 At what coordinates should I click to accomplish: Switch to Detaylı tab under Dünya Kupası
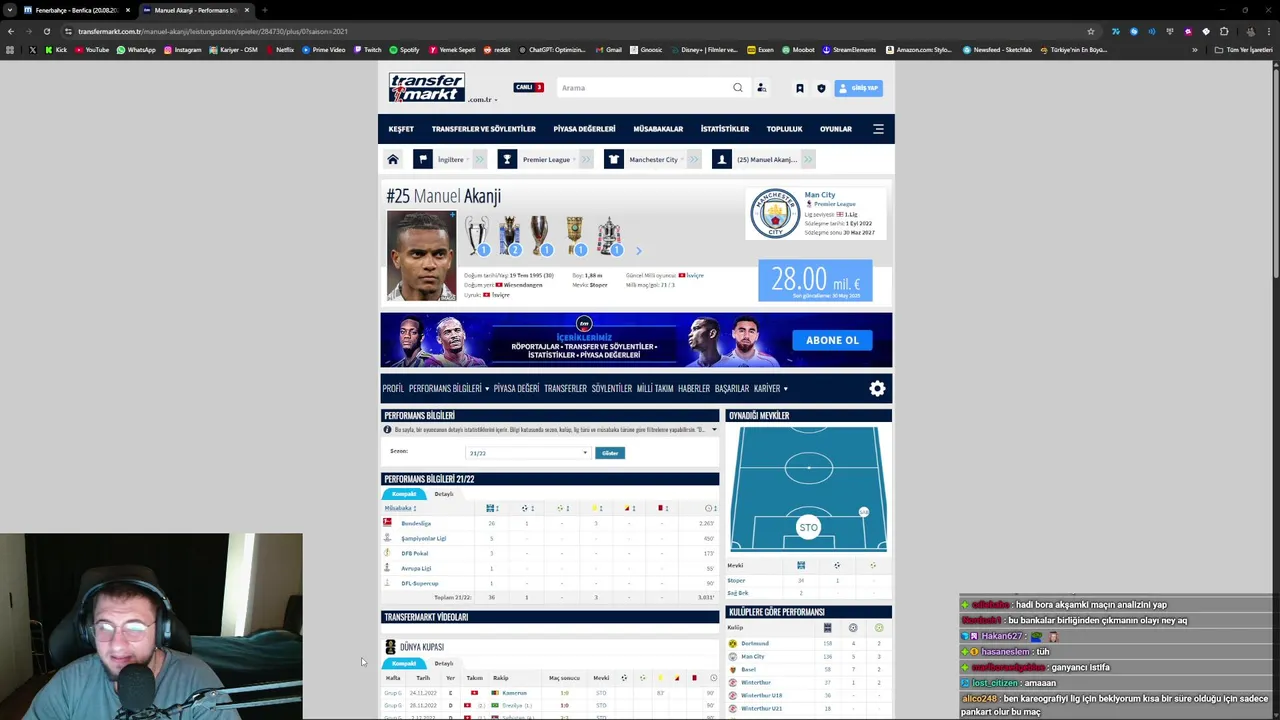(x=444, y=663)
